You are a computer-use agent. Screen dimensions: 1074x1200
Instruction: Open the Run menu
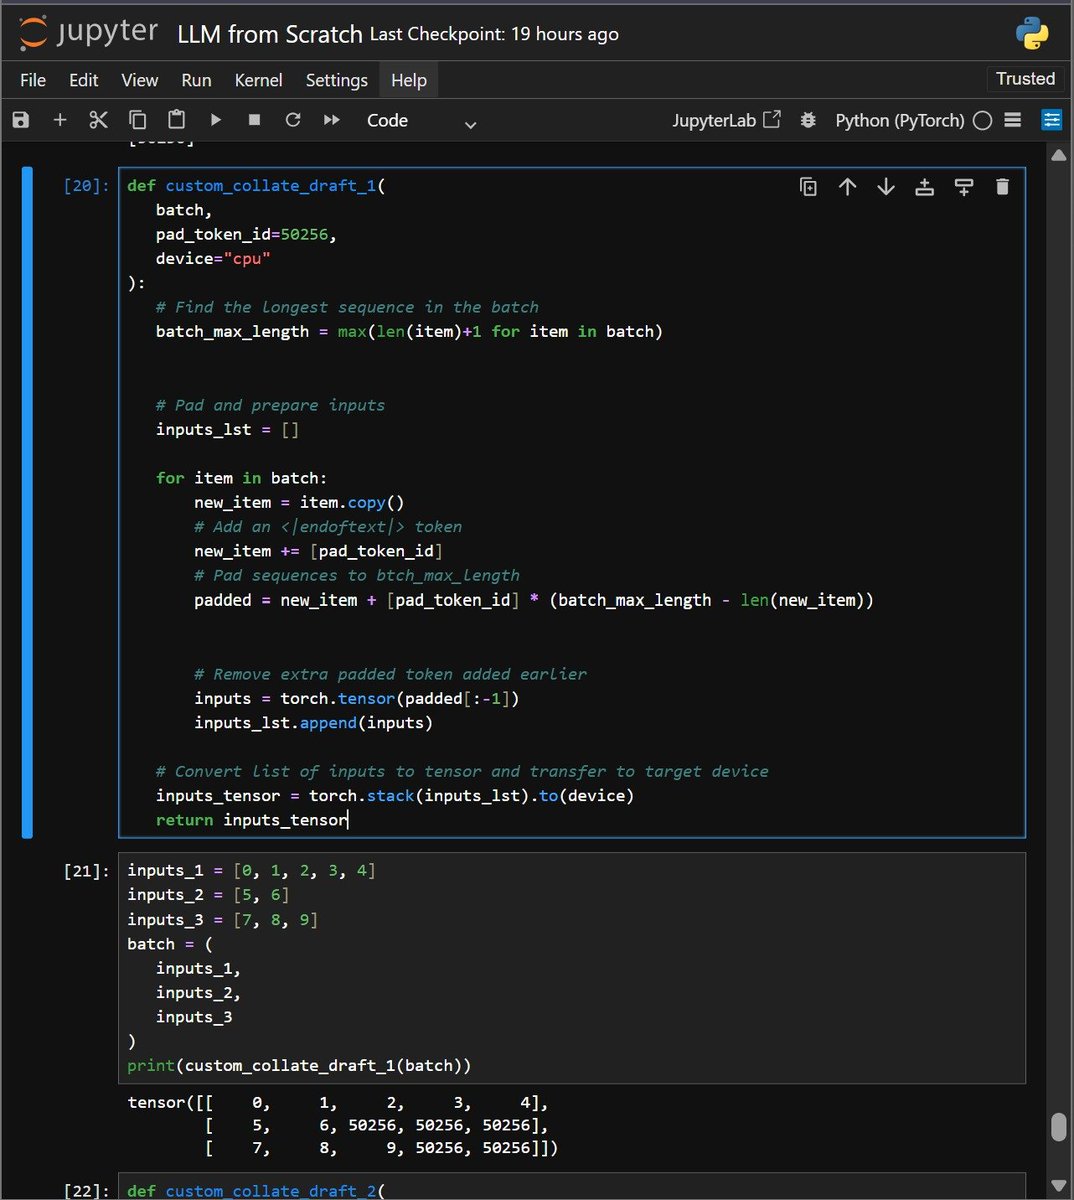point(196,80)
